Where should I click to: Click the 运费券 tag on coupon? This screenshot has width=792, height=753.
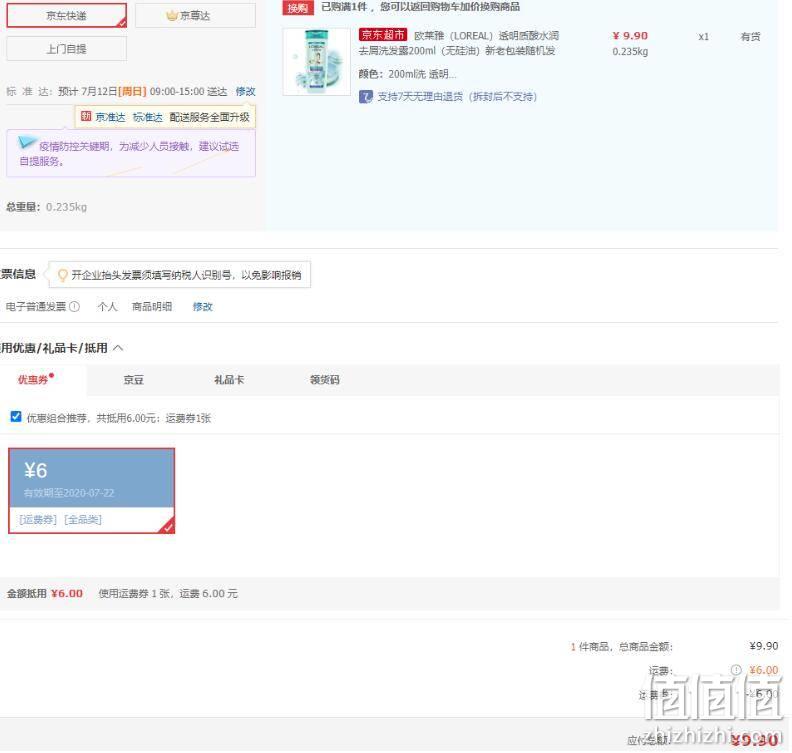point(38,519)
